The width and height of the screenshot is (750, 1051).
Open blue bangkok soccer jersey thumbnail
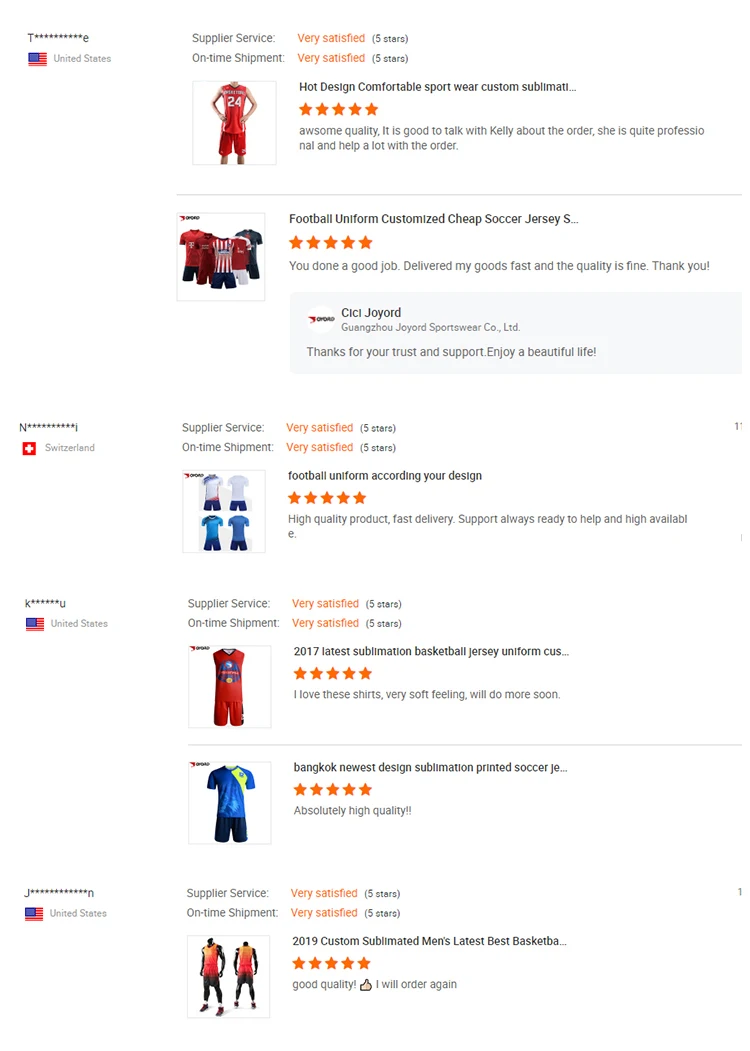coord(229,803)
